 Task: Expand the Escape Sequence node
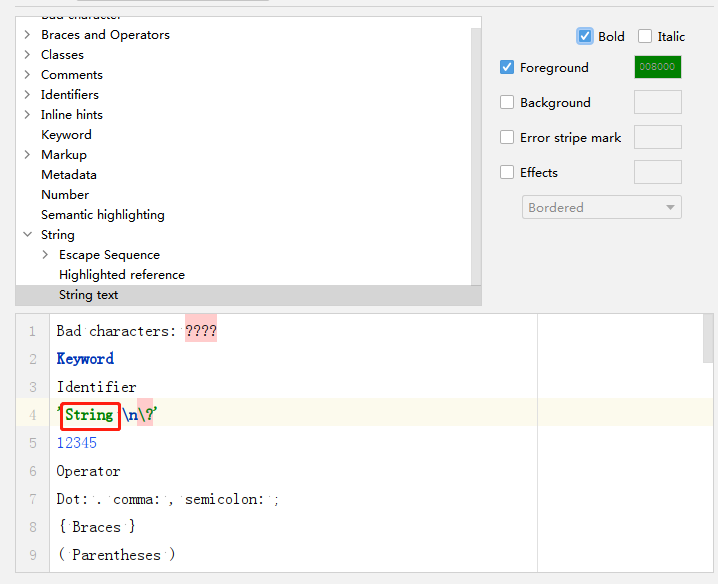45,255
